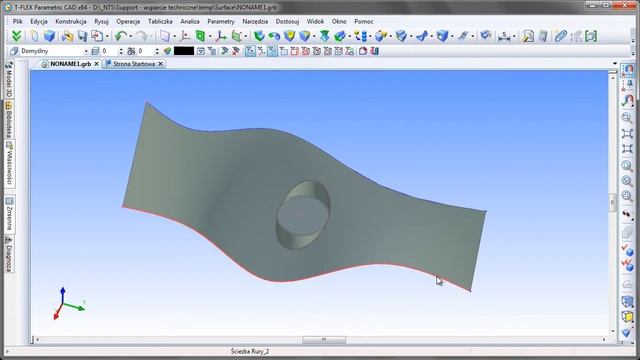Image resolution: width=640 pixels, height=360 pixels.
Task: Toggle the red box selector filter button
Action: point(294,51)
